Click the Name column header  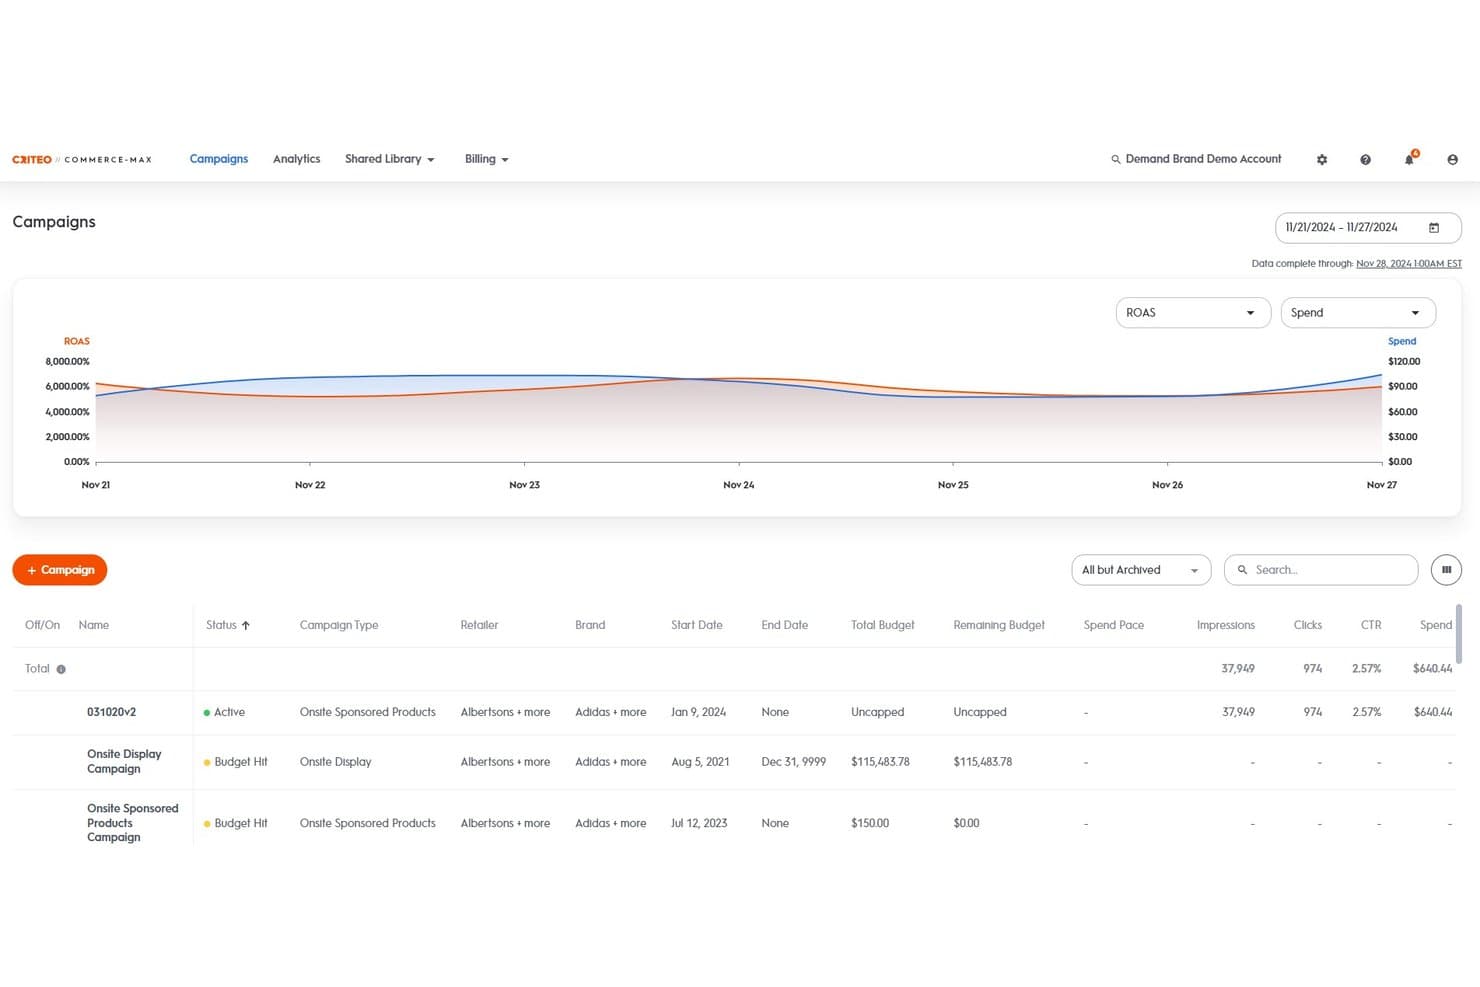click(94, 625)
